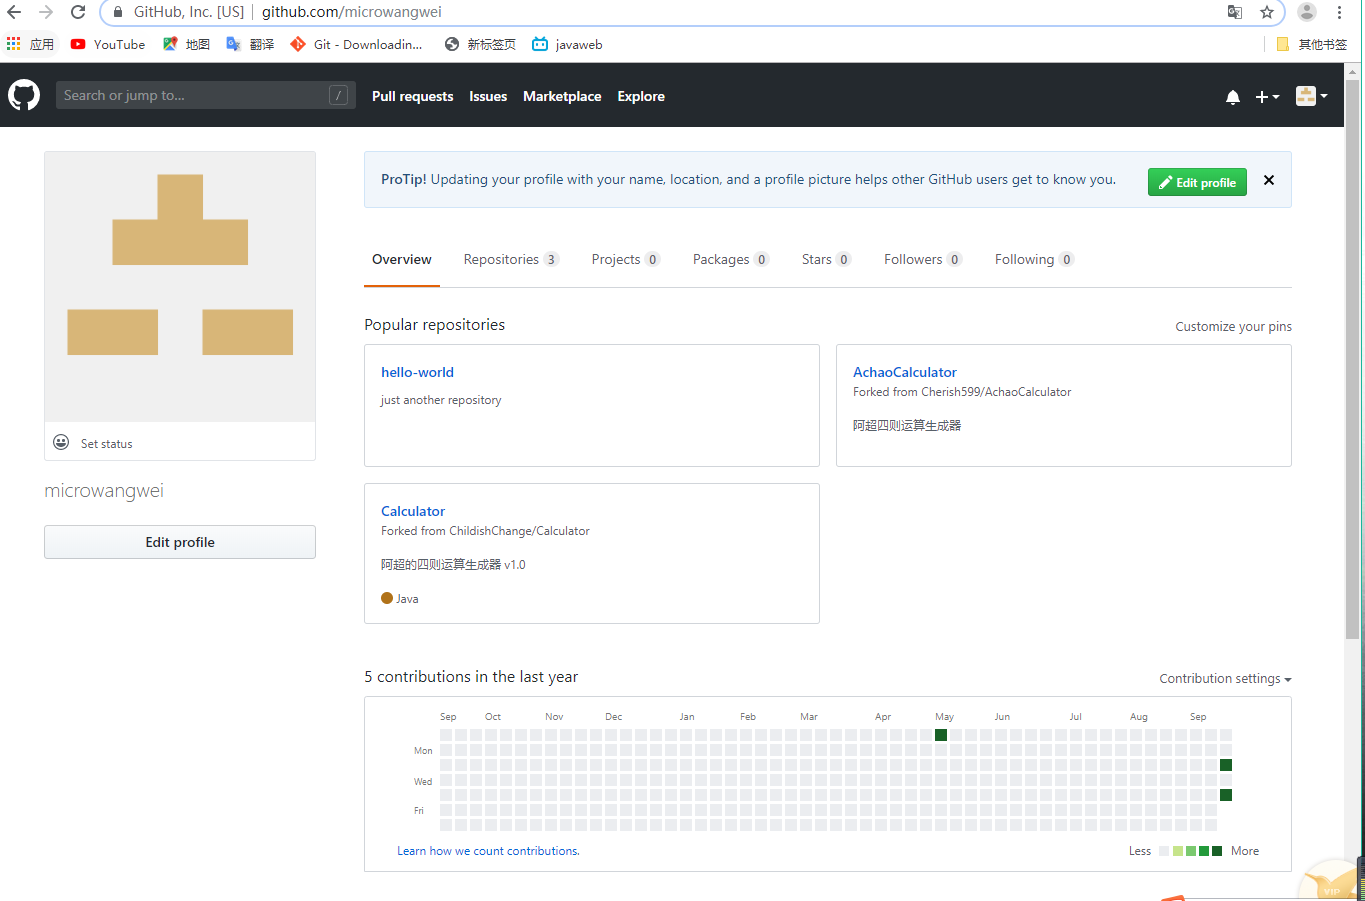The height and width of the screenshot is (901, 1365).
Task: Click the green Edit profile button
Action: pyautogui.click(x=1197, y=182)
